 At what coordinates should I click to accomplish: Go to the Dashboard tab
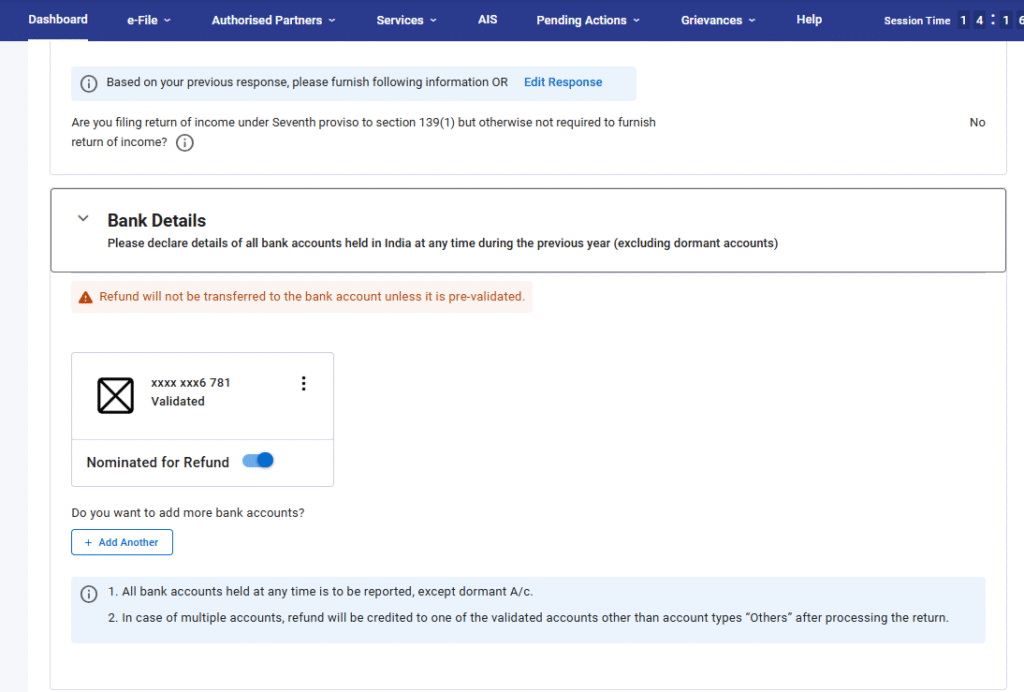(x=58, y=19)
